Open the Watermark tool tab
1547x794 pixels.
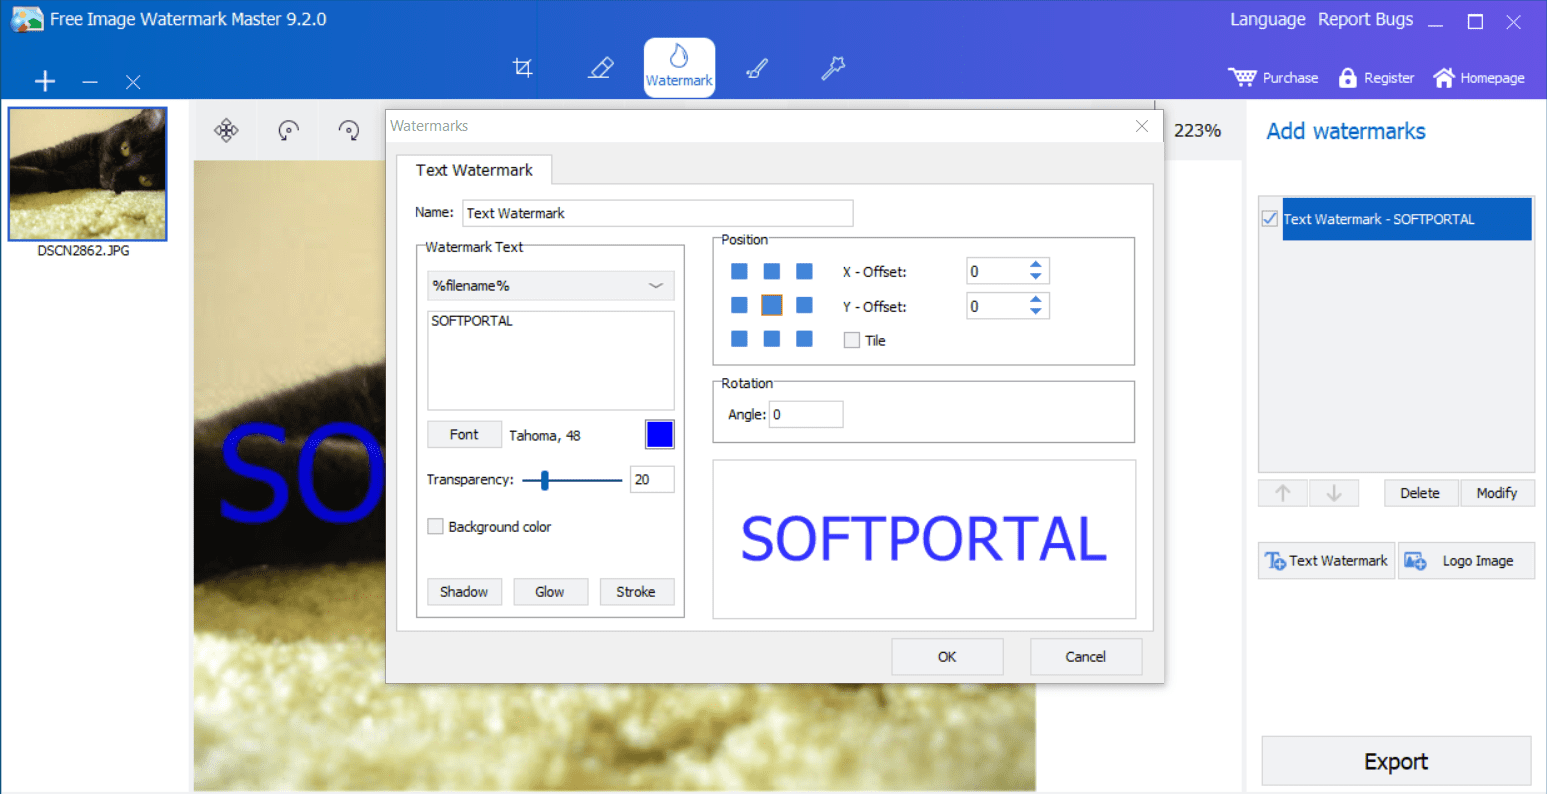tap(679, 67)
